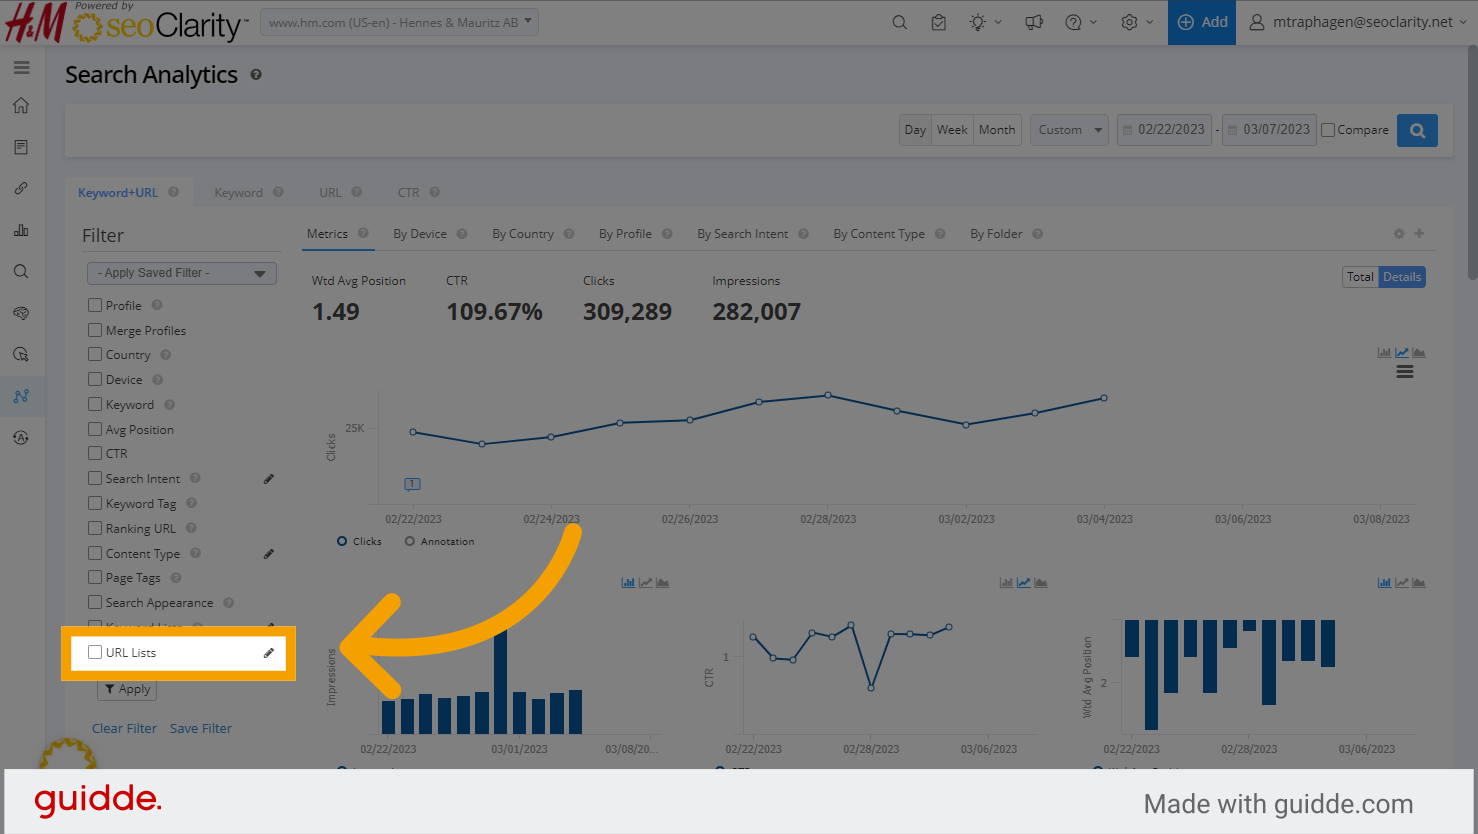Open the settings gear icon in top bar

(1130, 22)
